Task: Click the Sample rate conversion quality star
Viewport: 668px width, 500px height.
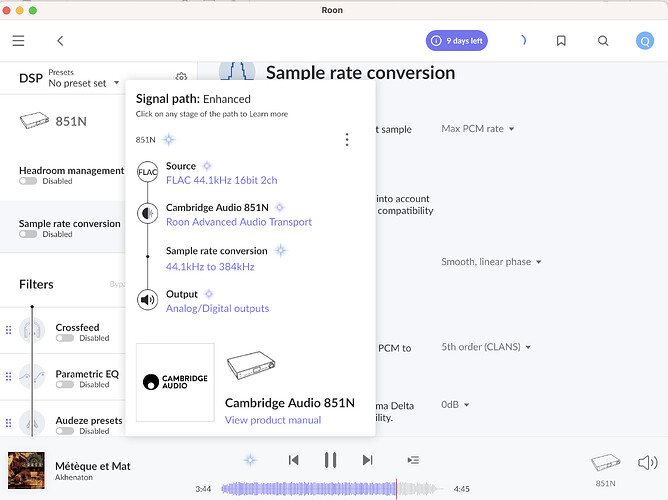Action: pyautogui.click(x=280, y=250)
